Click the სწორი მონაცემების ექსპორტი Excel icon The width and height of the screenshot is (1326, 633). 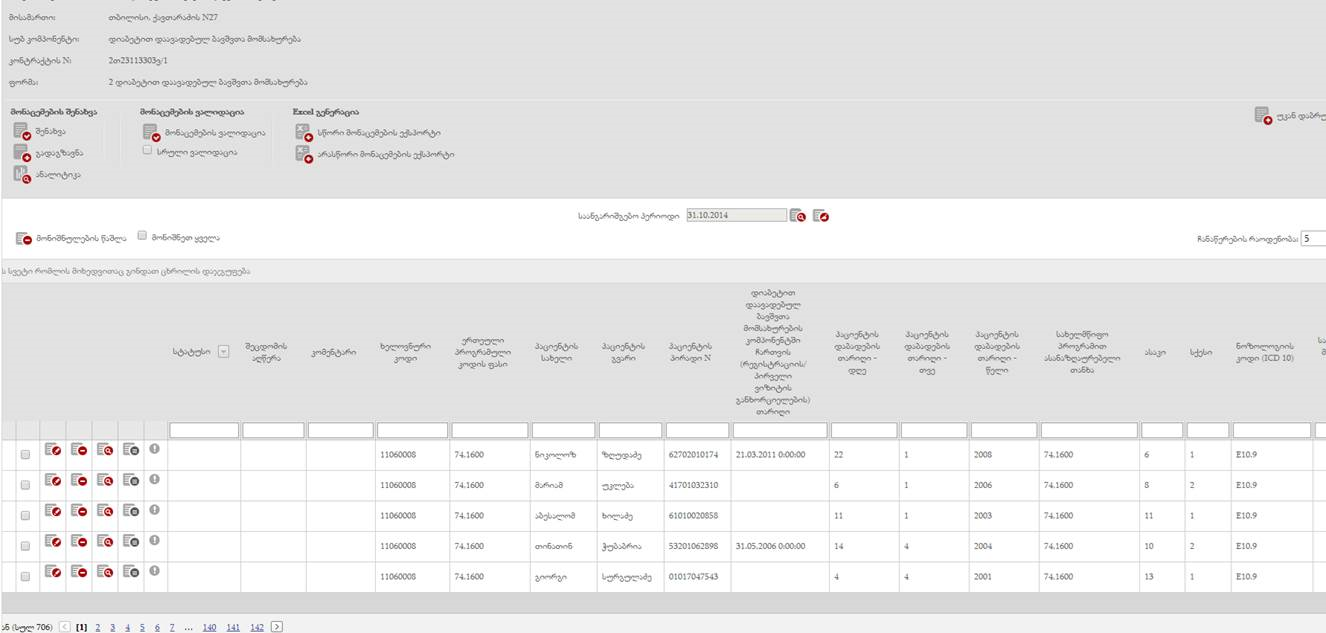(x=303, y=132)
